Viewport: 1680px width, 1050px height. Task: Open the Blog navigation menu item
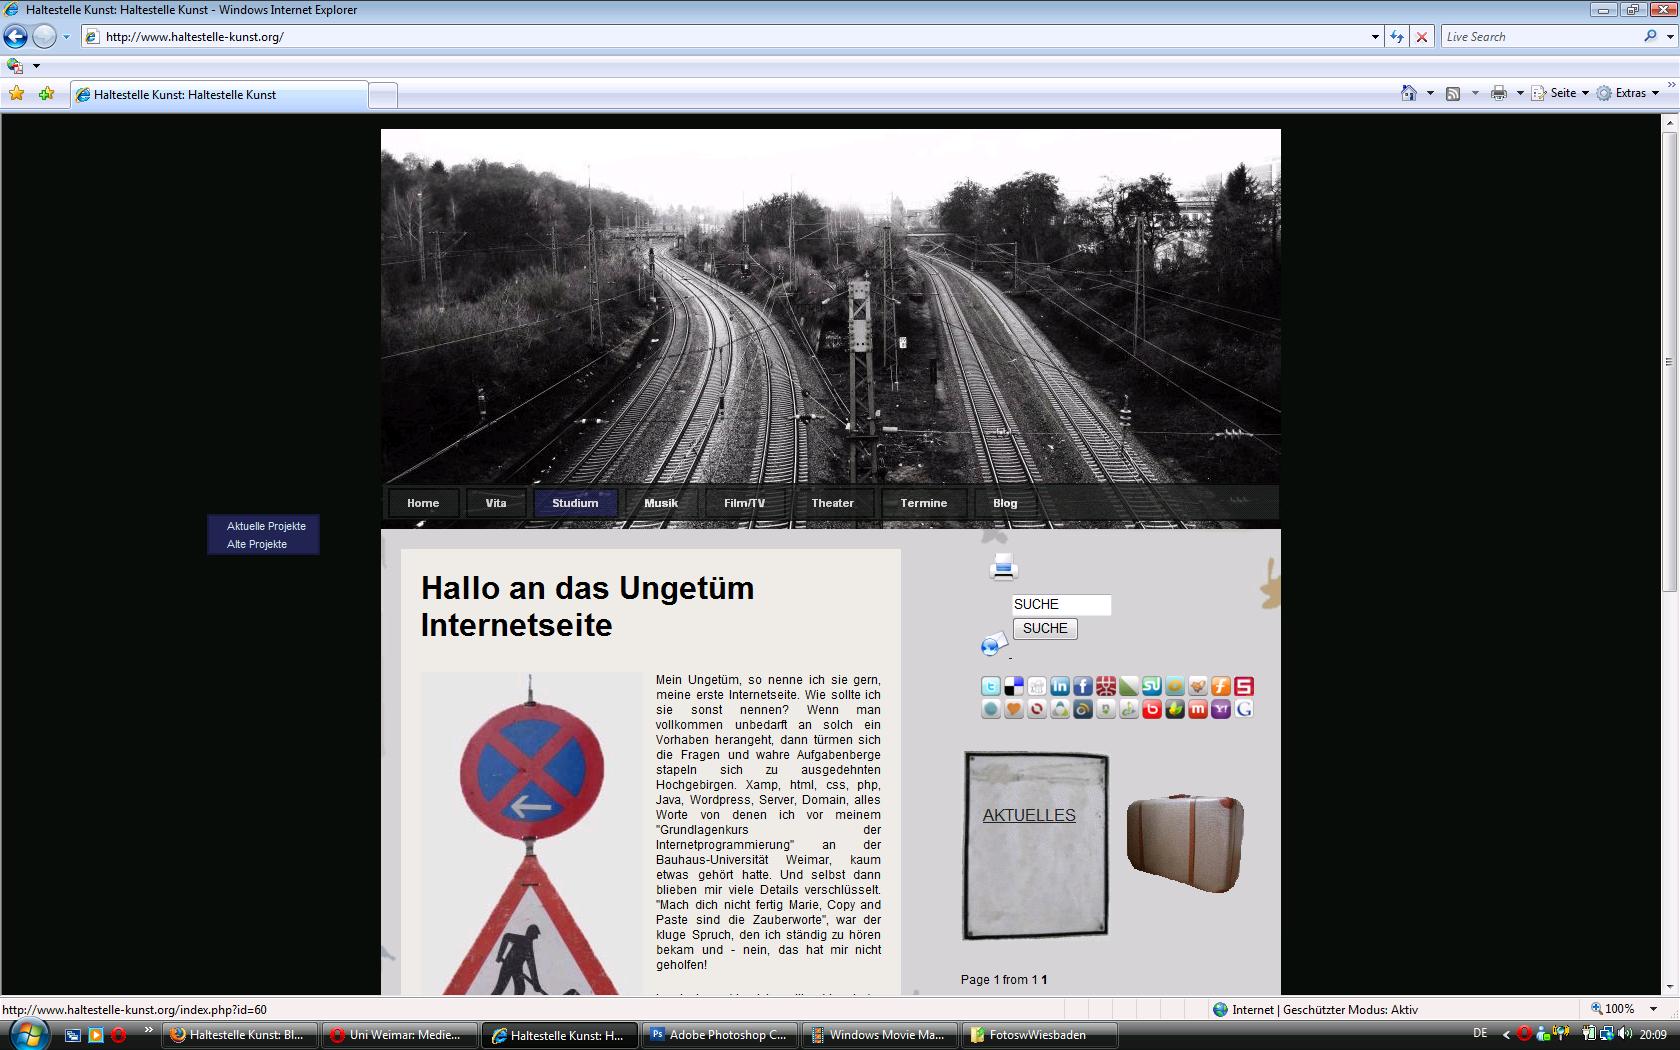(x=1005, y=503)
